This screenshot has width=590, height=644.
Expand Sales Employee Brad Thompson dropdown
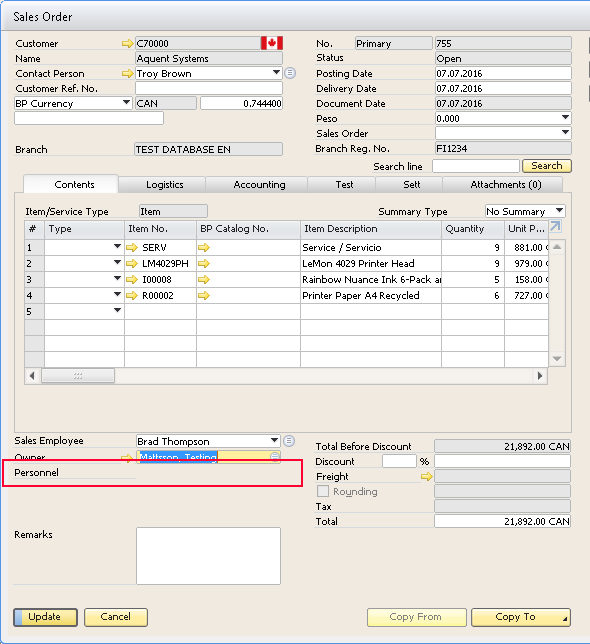point(274,441)
